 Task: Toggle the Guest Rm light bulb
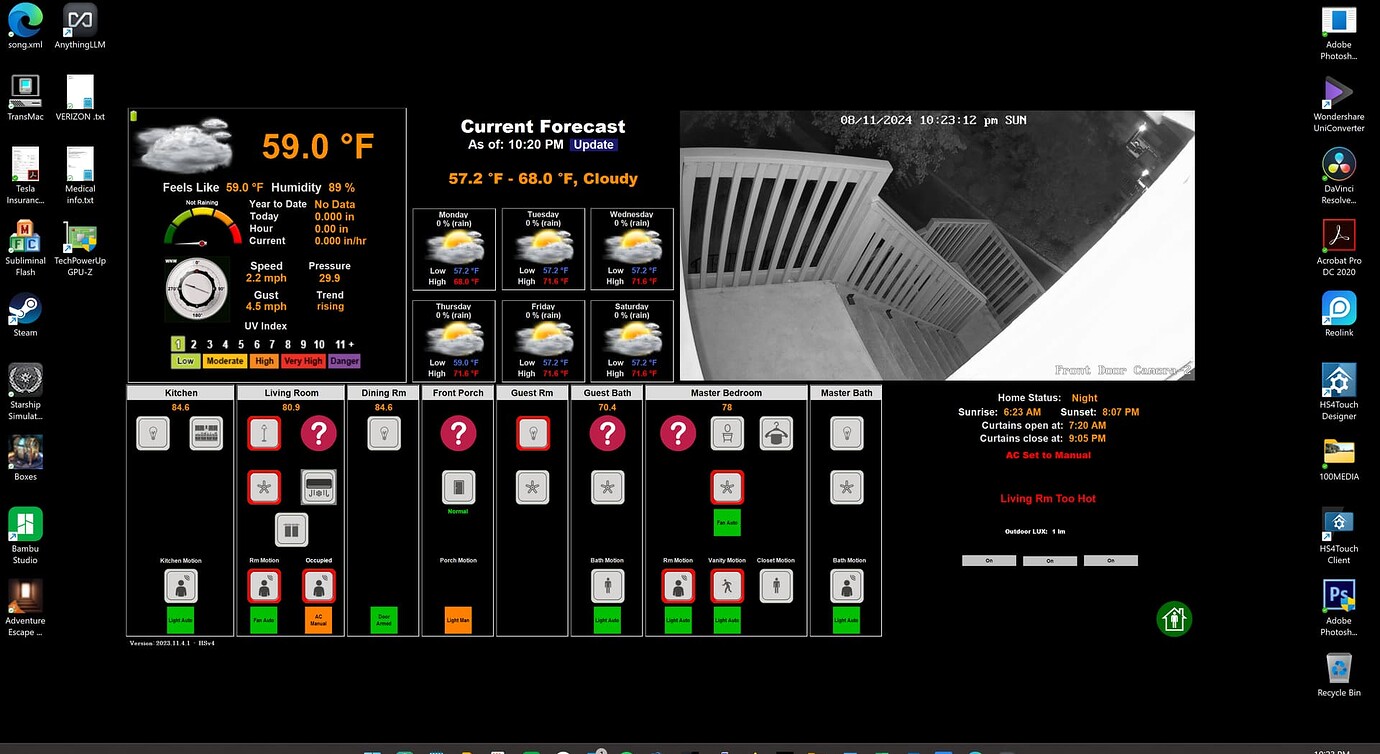click(533, 433)
